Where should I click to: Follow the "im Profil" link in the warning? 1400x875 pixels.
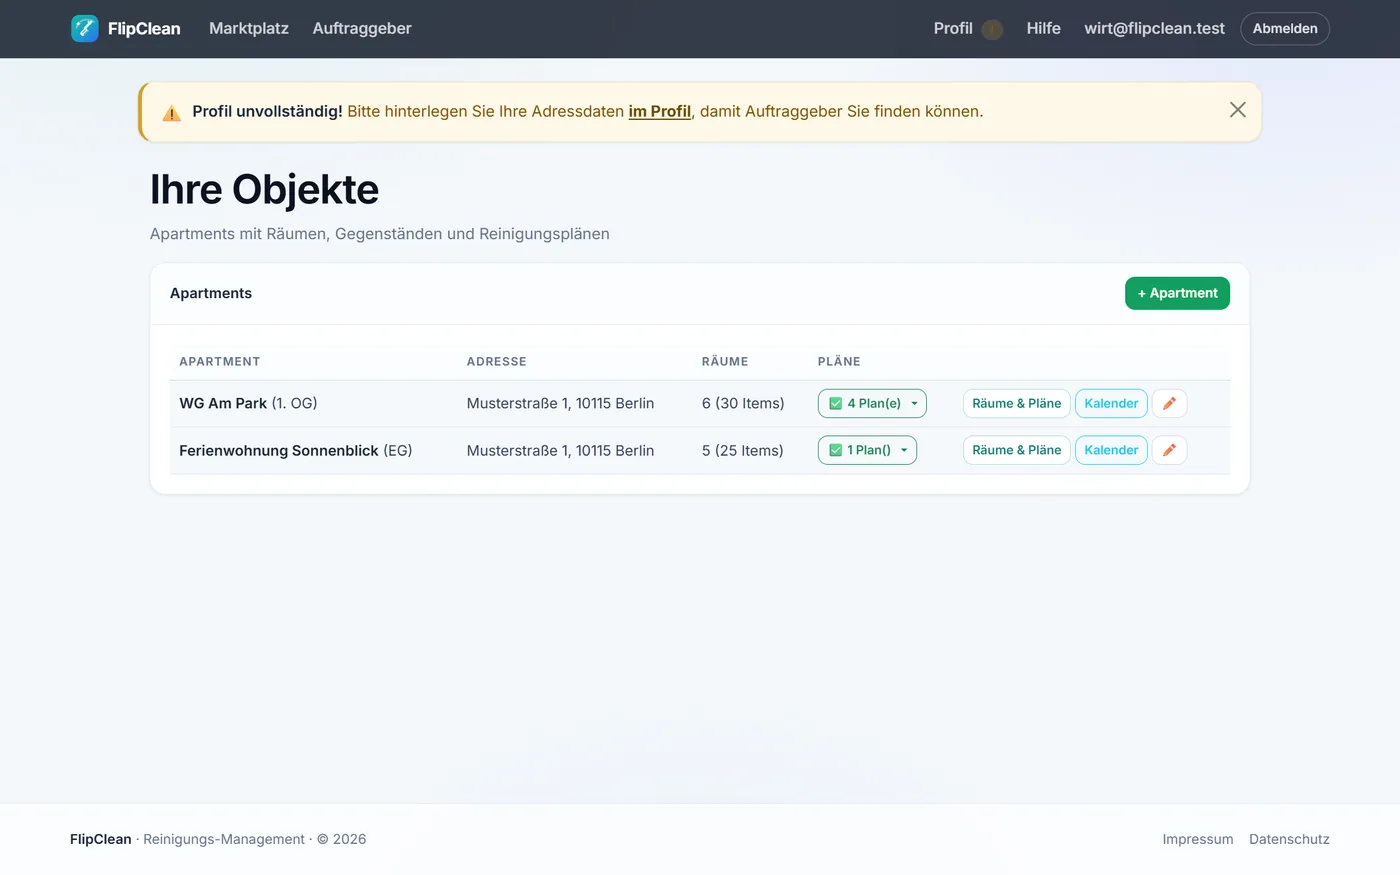click(660, 111)
